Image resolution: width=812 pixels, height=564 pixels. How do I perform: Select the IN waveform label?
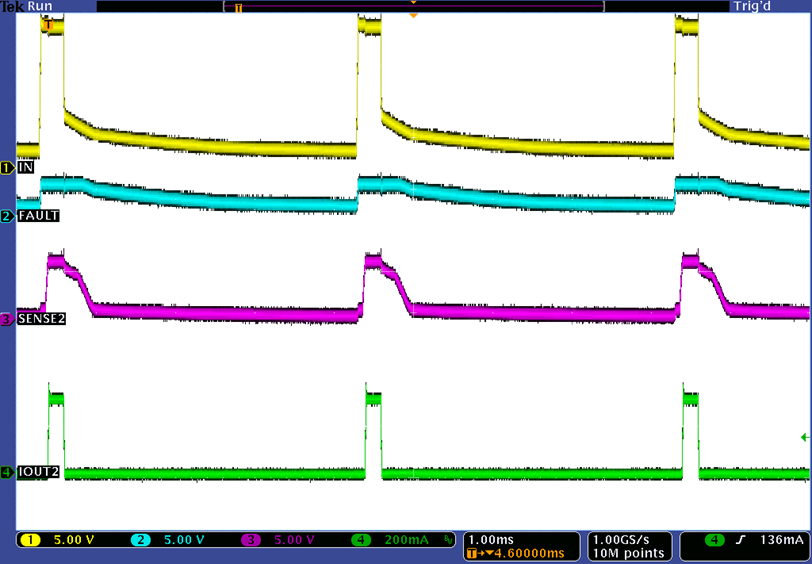pos(26,168)
